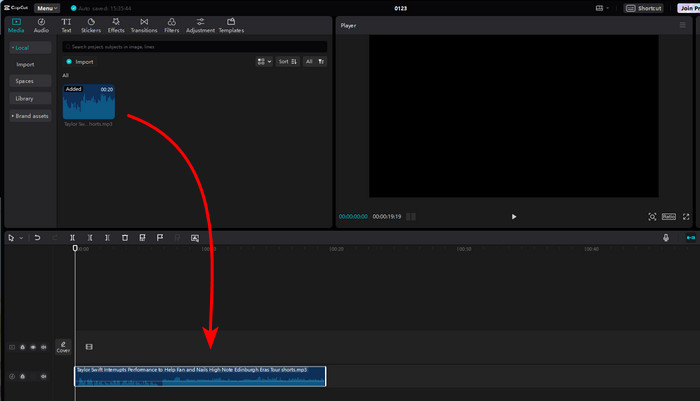Select the Taylor Swift audio clip in timeline
The width and height of the screenshot is (700, 401).
pyautogui.click(x=200, y=376)
